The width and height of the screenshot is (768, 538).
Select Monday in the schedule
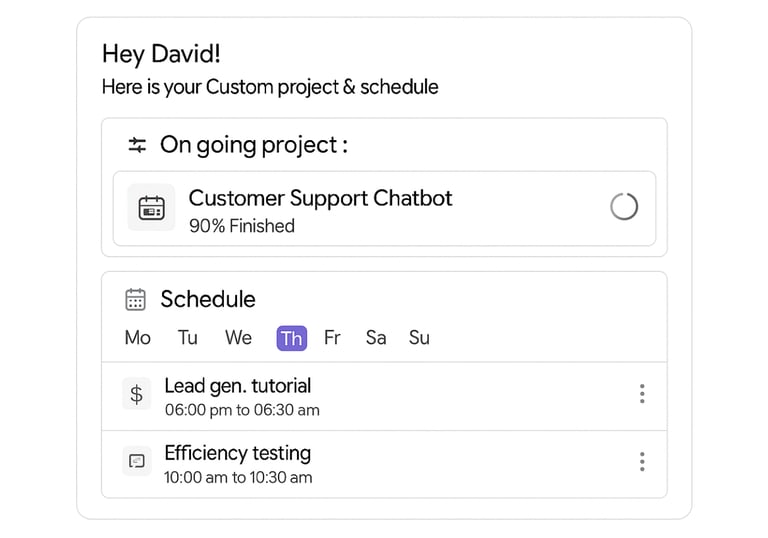pyautogui.click(x=138, y=338)
